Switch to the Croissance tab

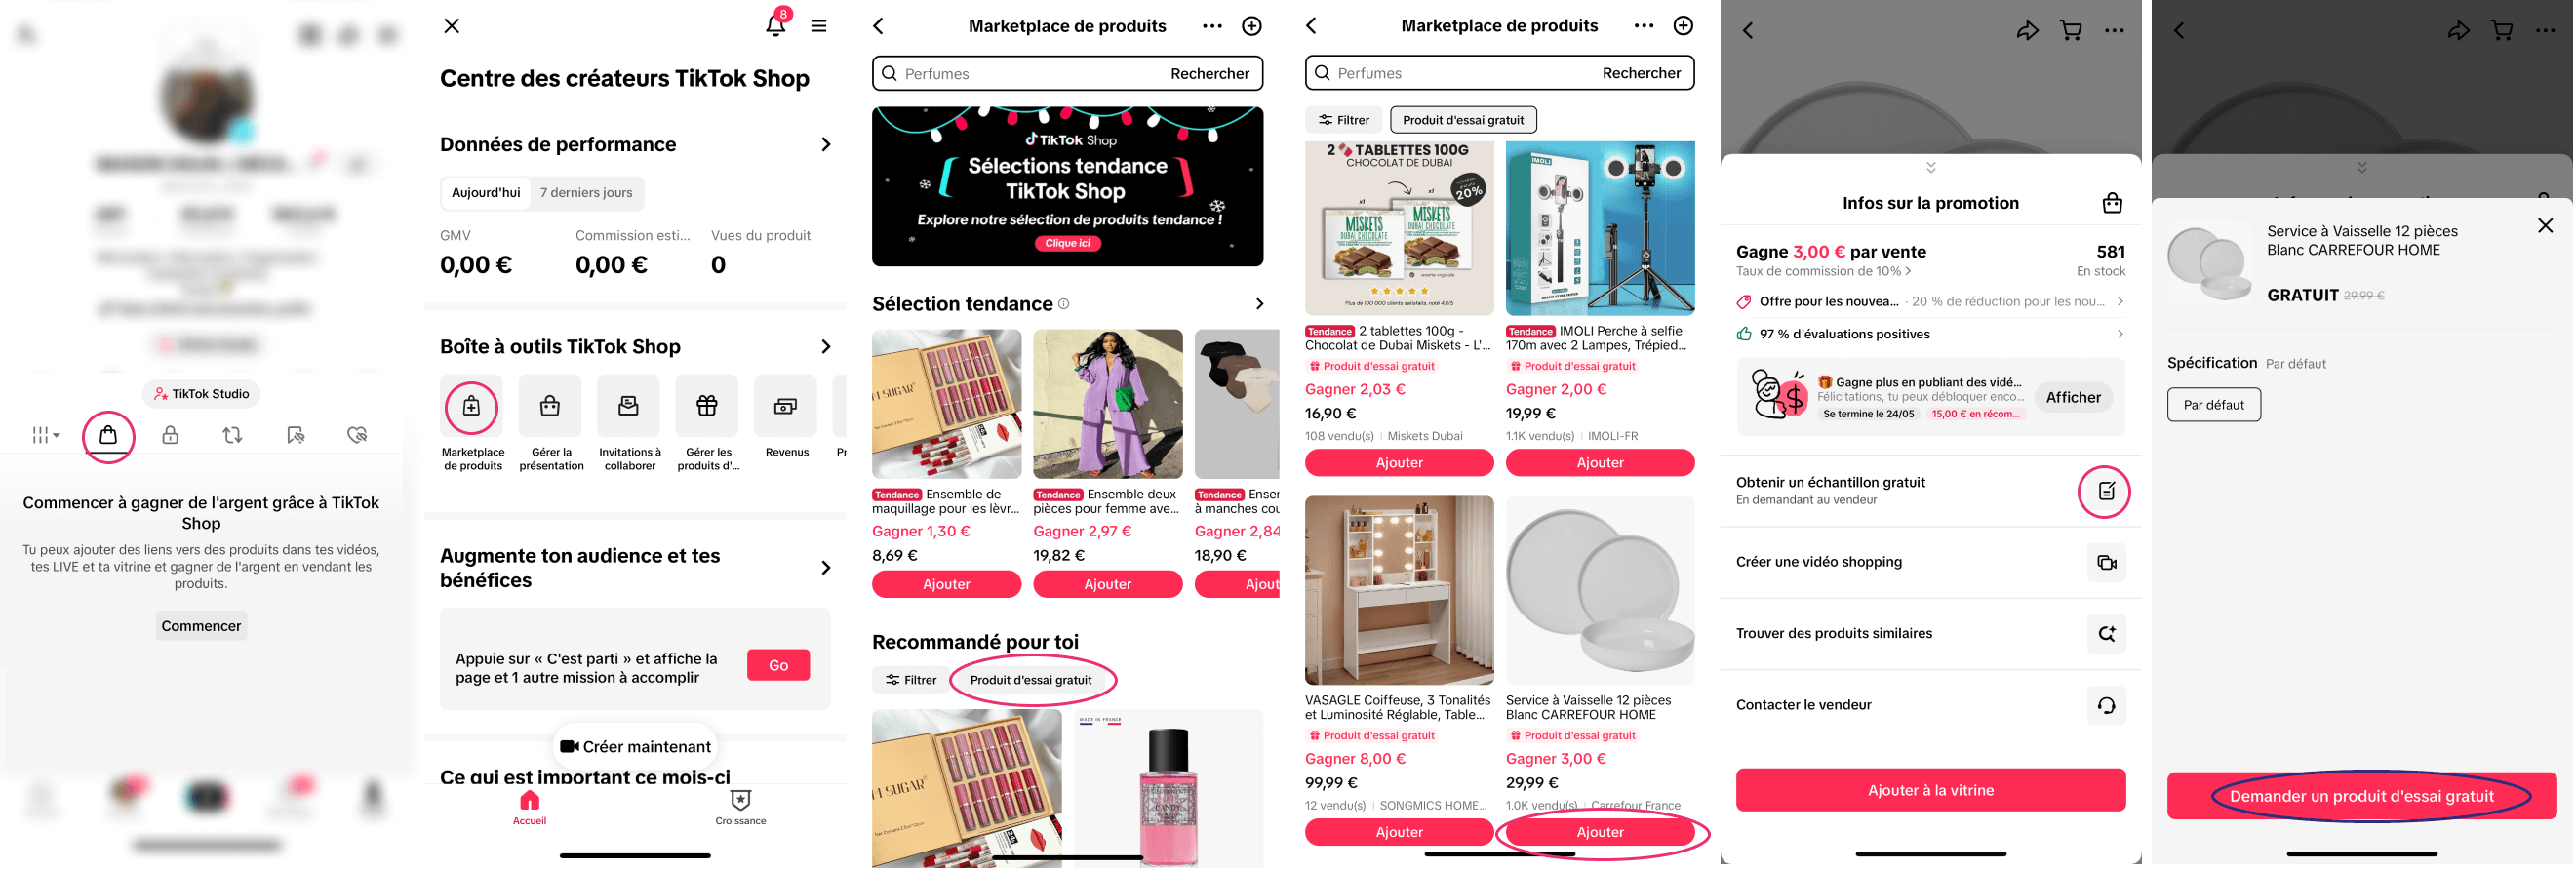[x=740, y=807]
